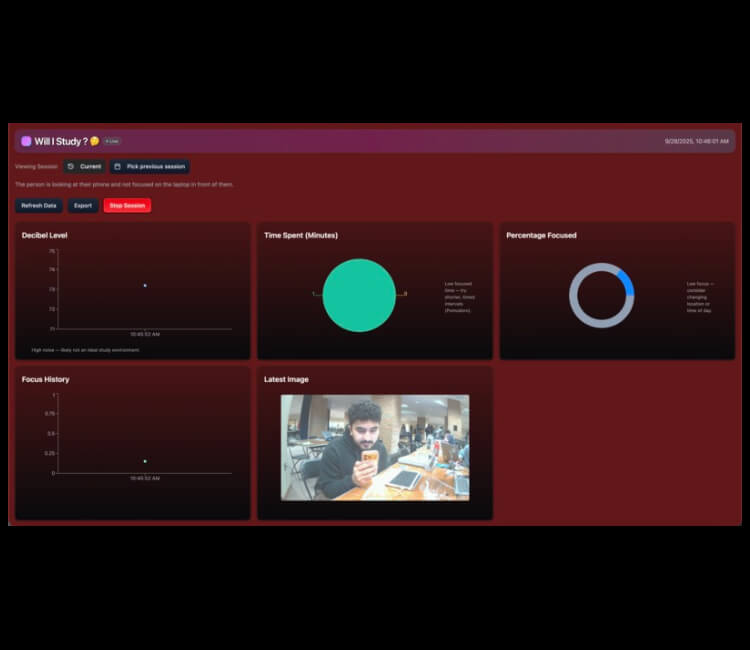Click the green Time Spent pie chart

359,295
